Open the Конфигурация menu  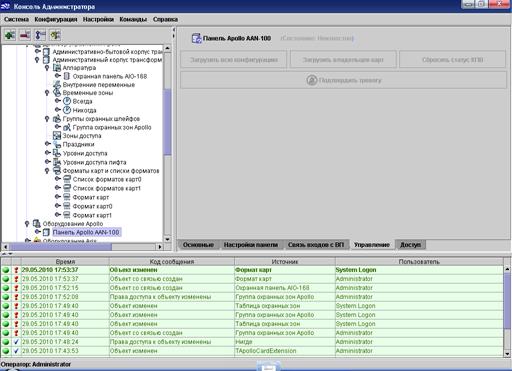(x=56, y=19)
